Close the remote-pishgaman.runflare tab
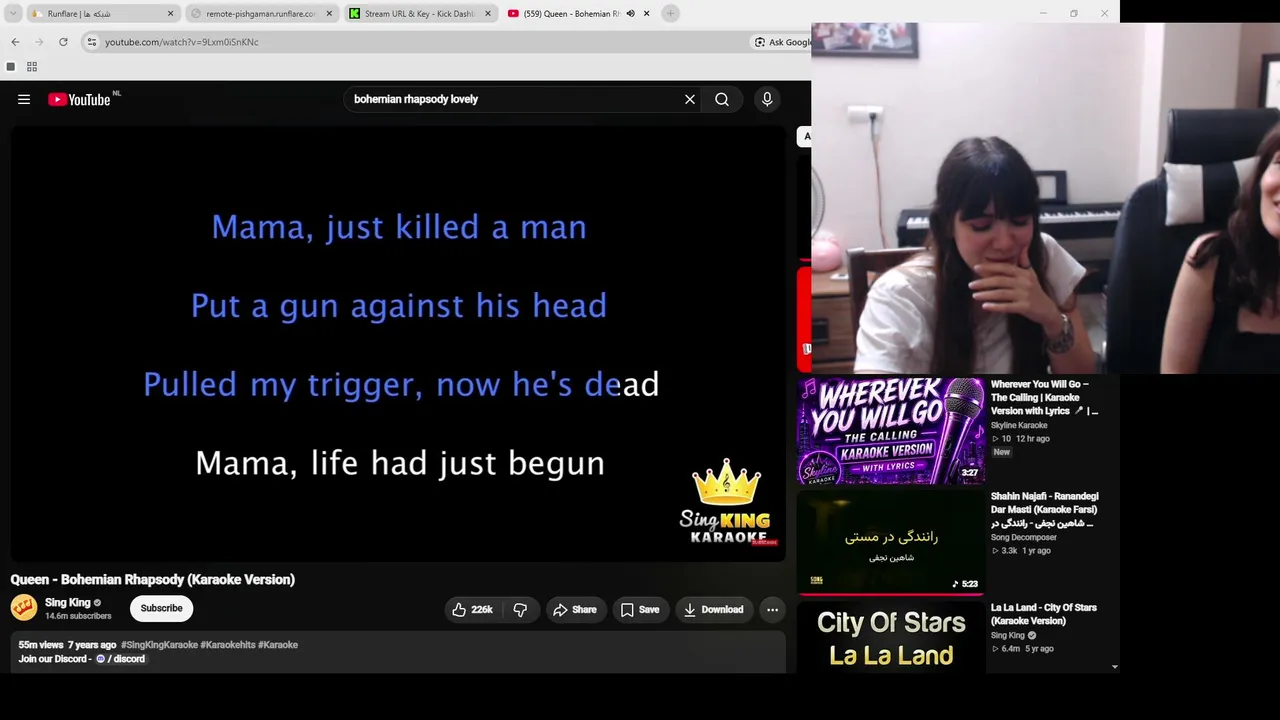 pos(329,14)
